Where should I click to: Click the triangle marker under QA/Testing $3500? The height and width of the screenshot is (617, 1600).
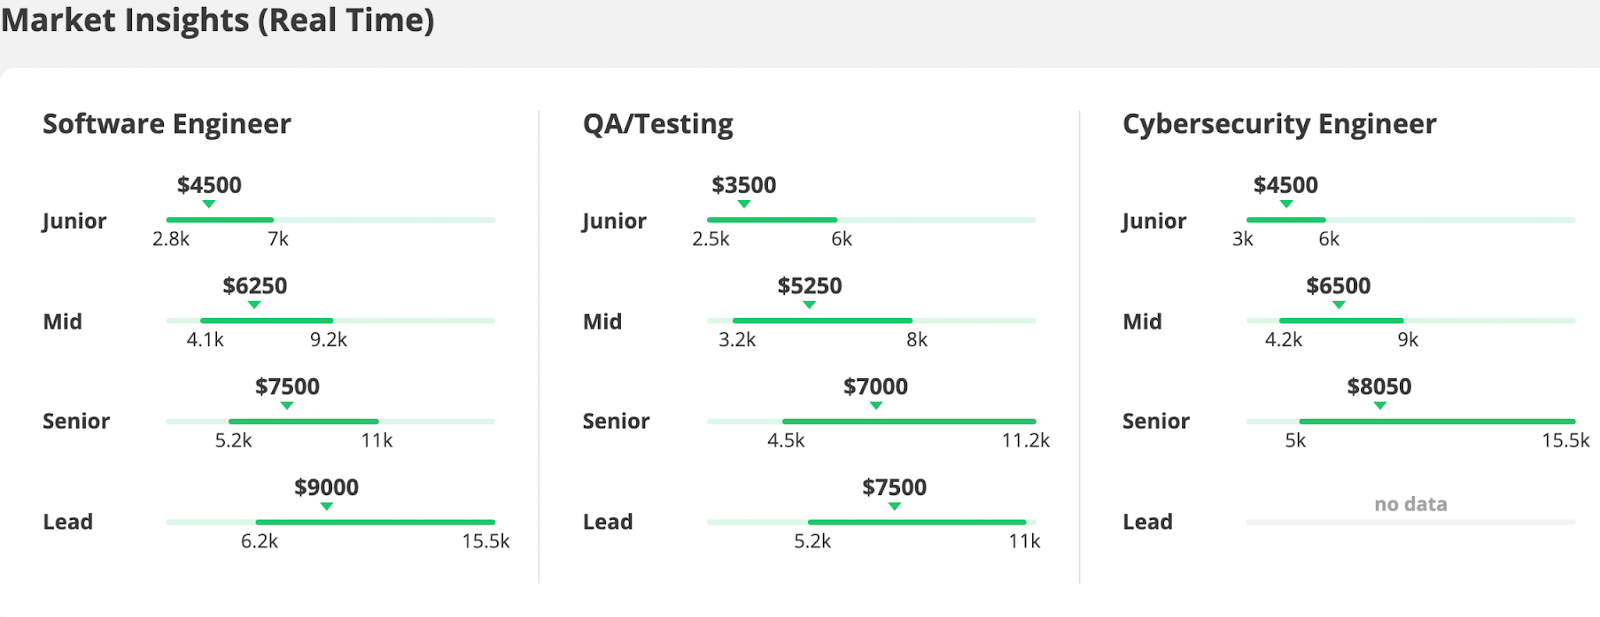pyautogui.click(x=744, y=204)
